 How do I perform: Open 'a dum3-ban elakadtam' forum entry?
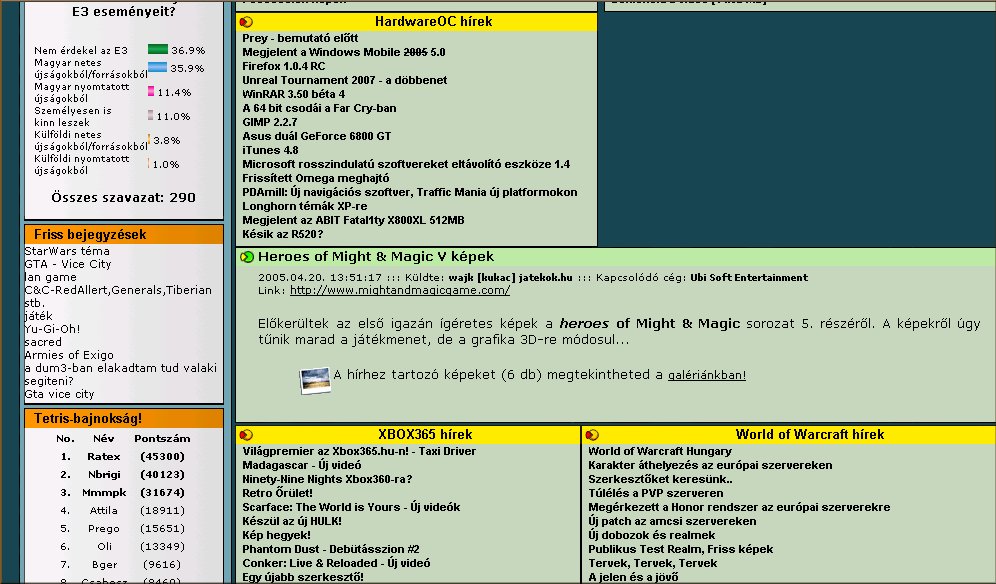(121, 374)
